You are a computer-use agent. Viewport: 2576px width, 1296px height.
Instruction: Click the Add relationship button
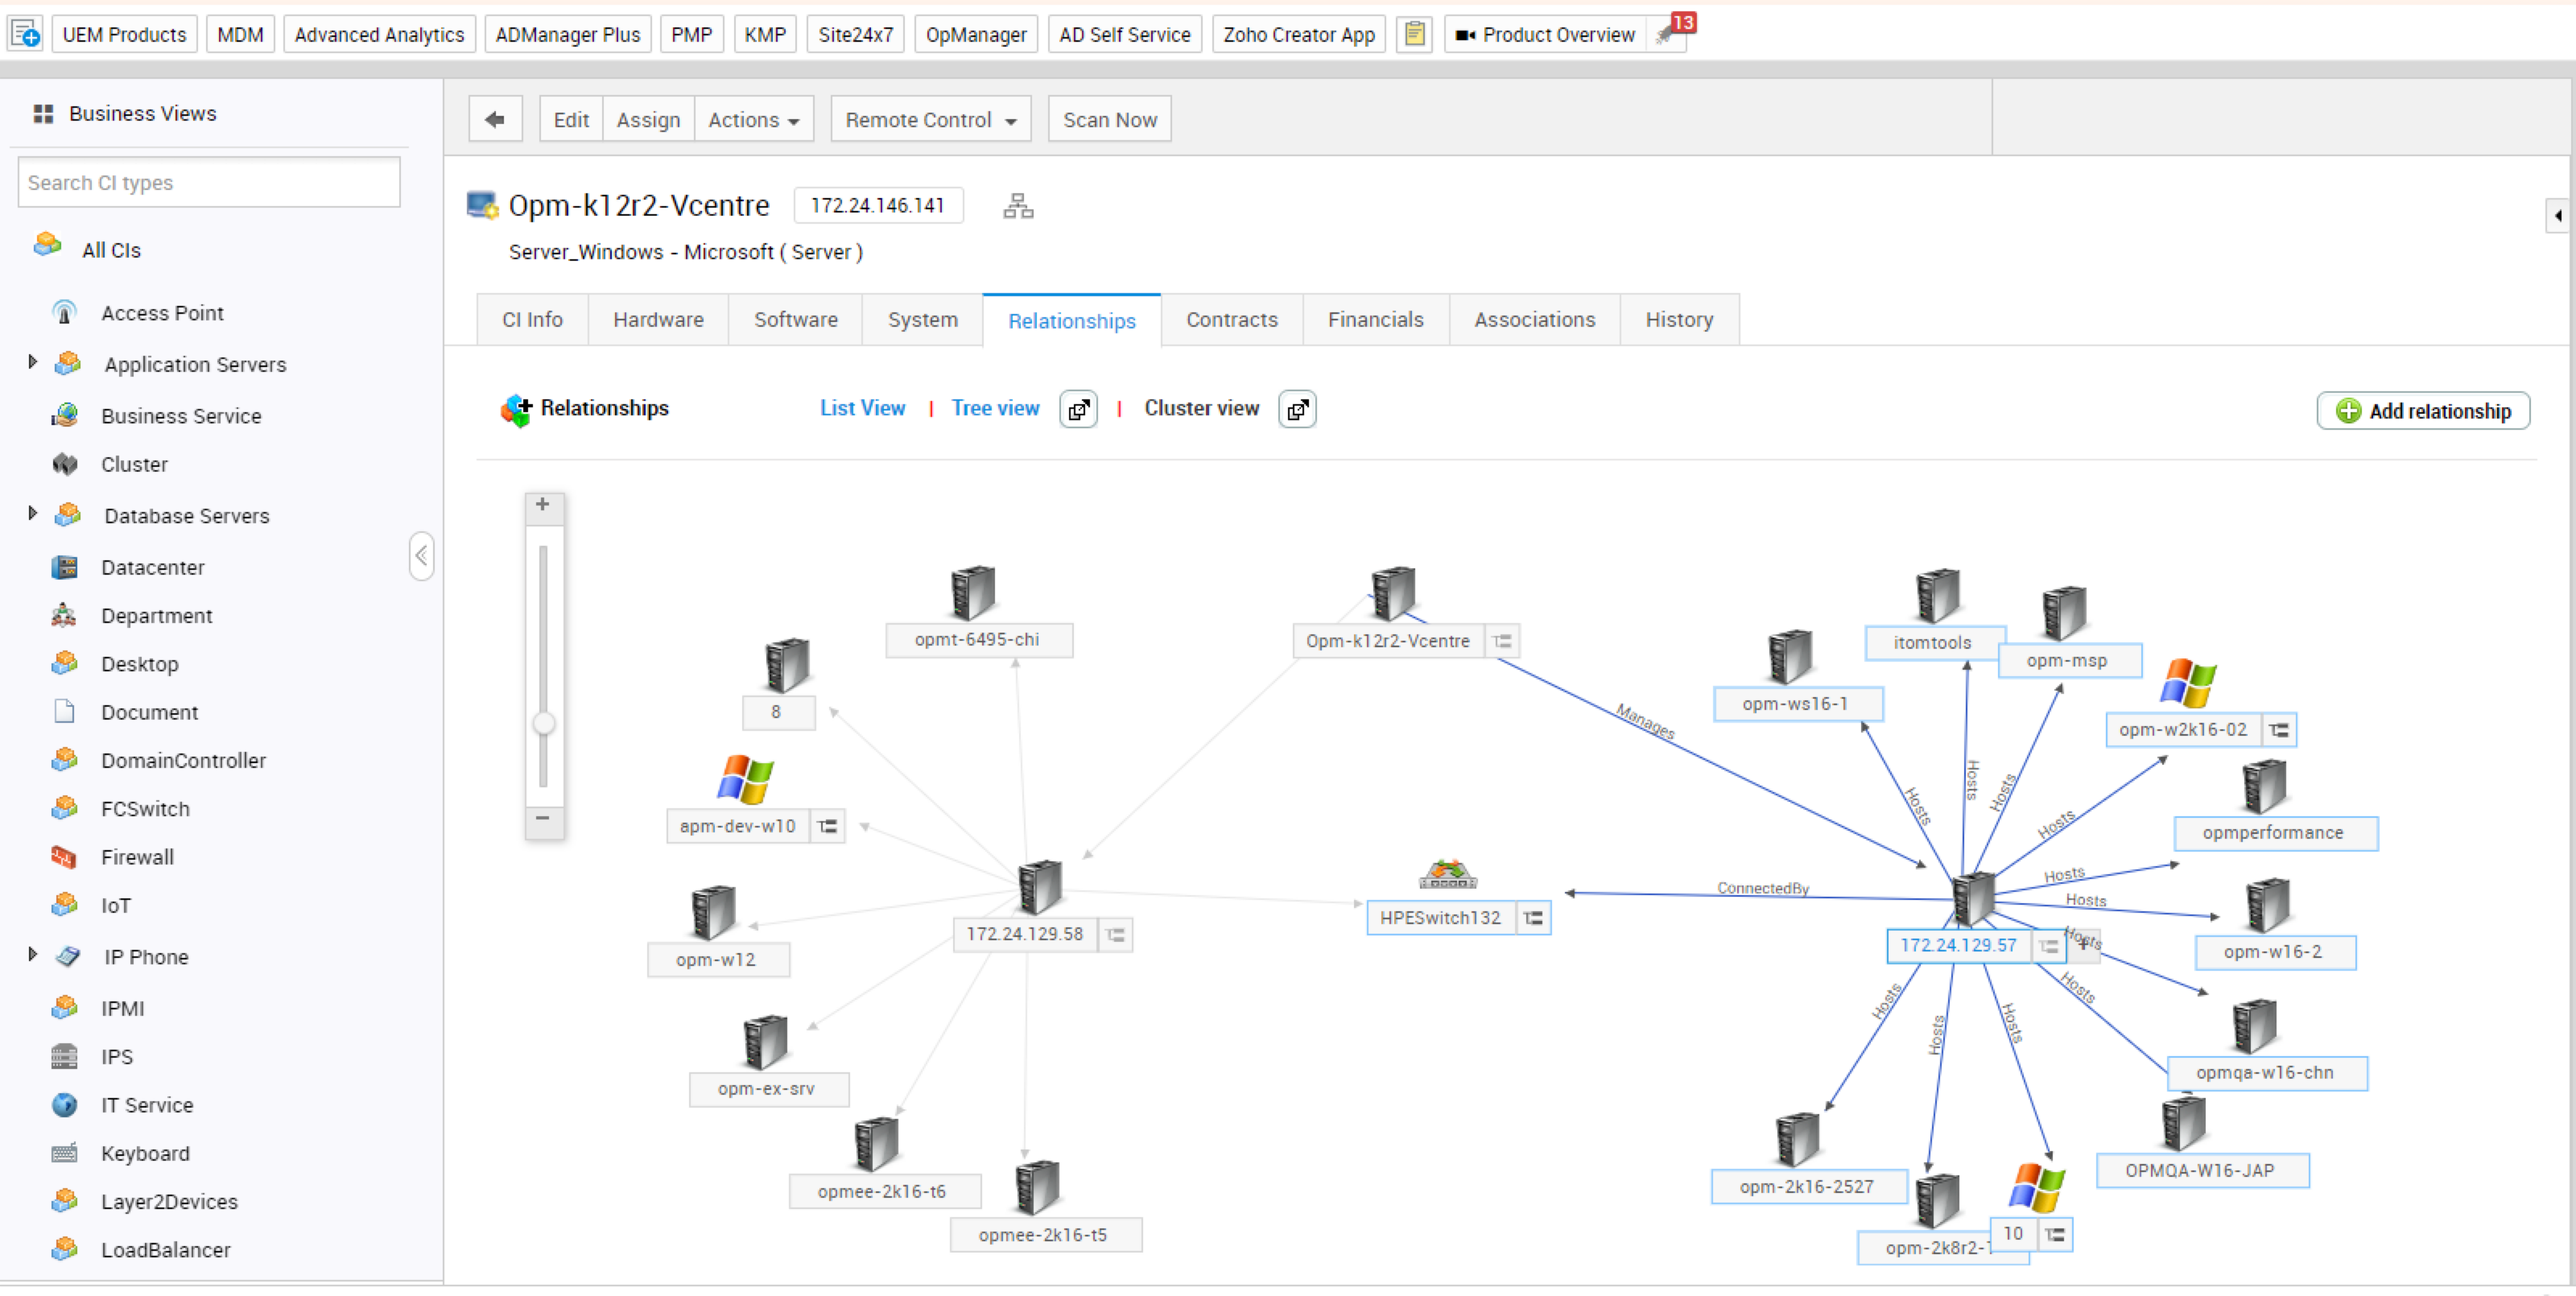[x=2423, y=411]
